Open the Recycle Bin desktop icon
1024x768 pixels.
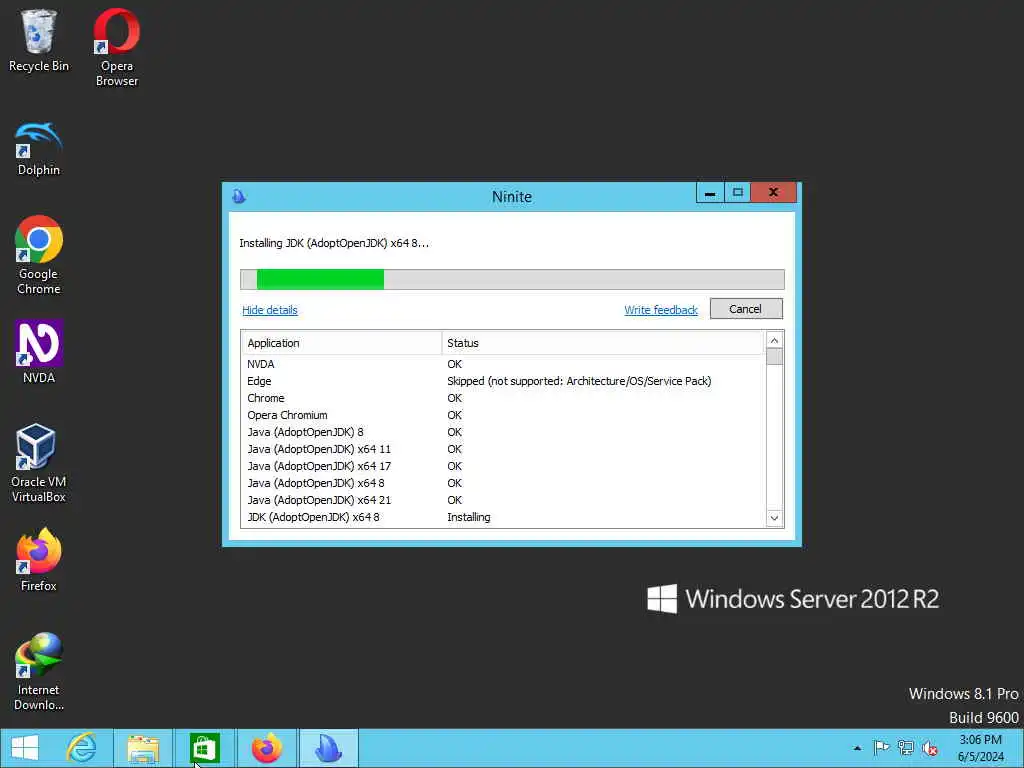[39, 40]
